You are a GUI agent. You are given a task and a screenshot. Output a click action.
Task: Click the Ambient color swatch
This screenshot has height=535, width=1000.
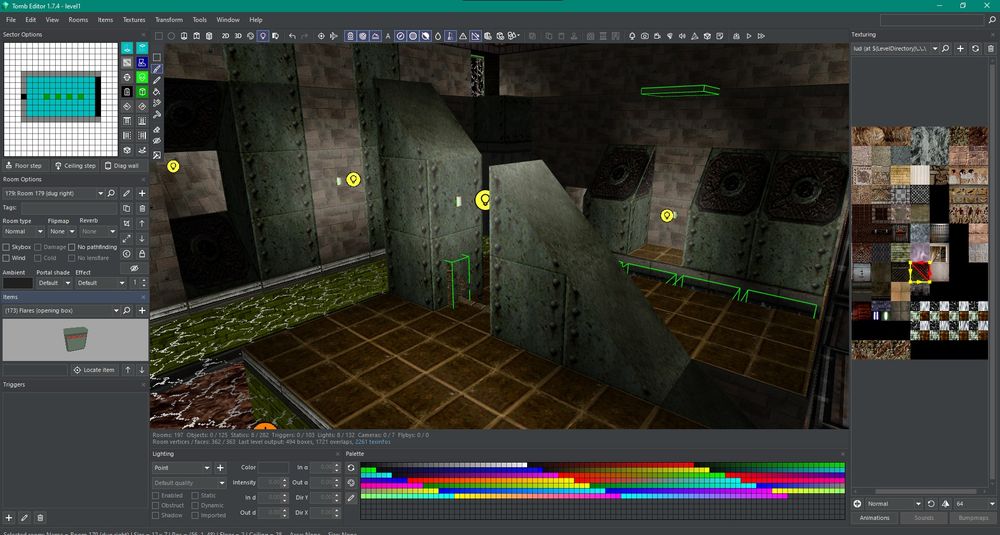(18, 282)
